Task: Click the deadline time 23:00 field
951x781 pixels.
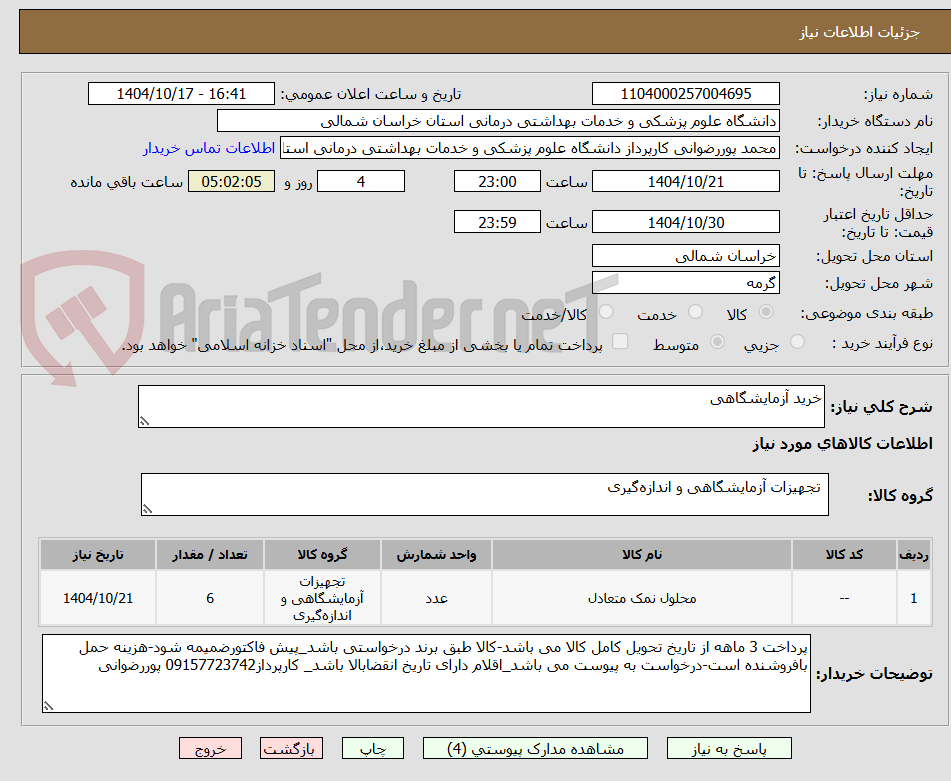Action: coord(497,181)
